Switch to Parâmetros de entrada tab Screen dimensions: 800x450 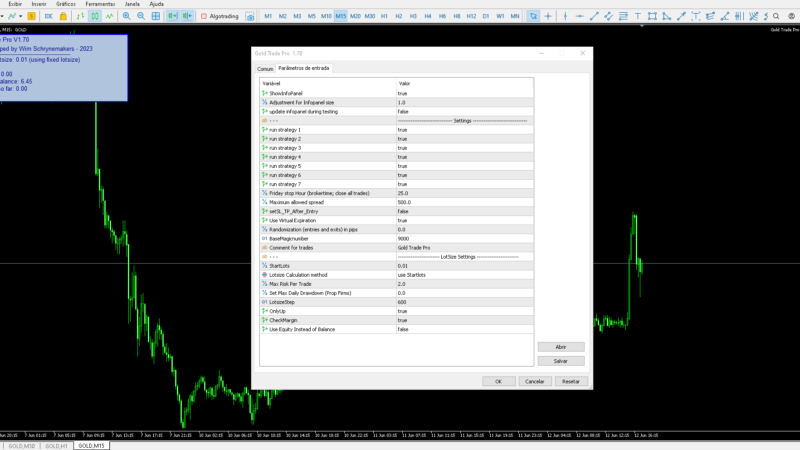pos(304,68)
